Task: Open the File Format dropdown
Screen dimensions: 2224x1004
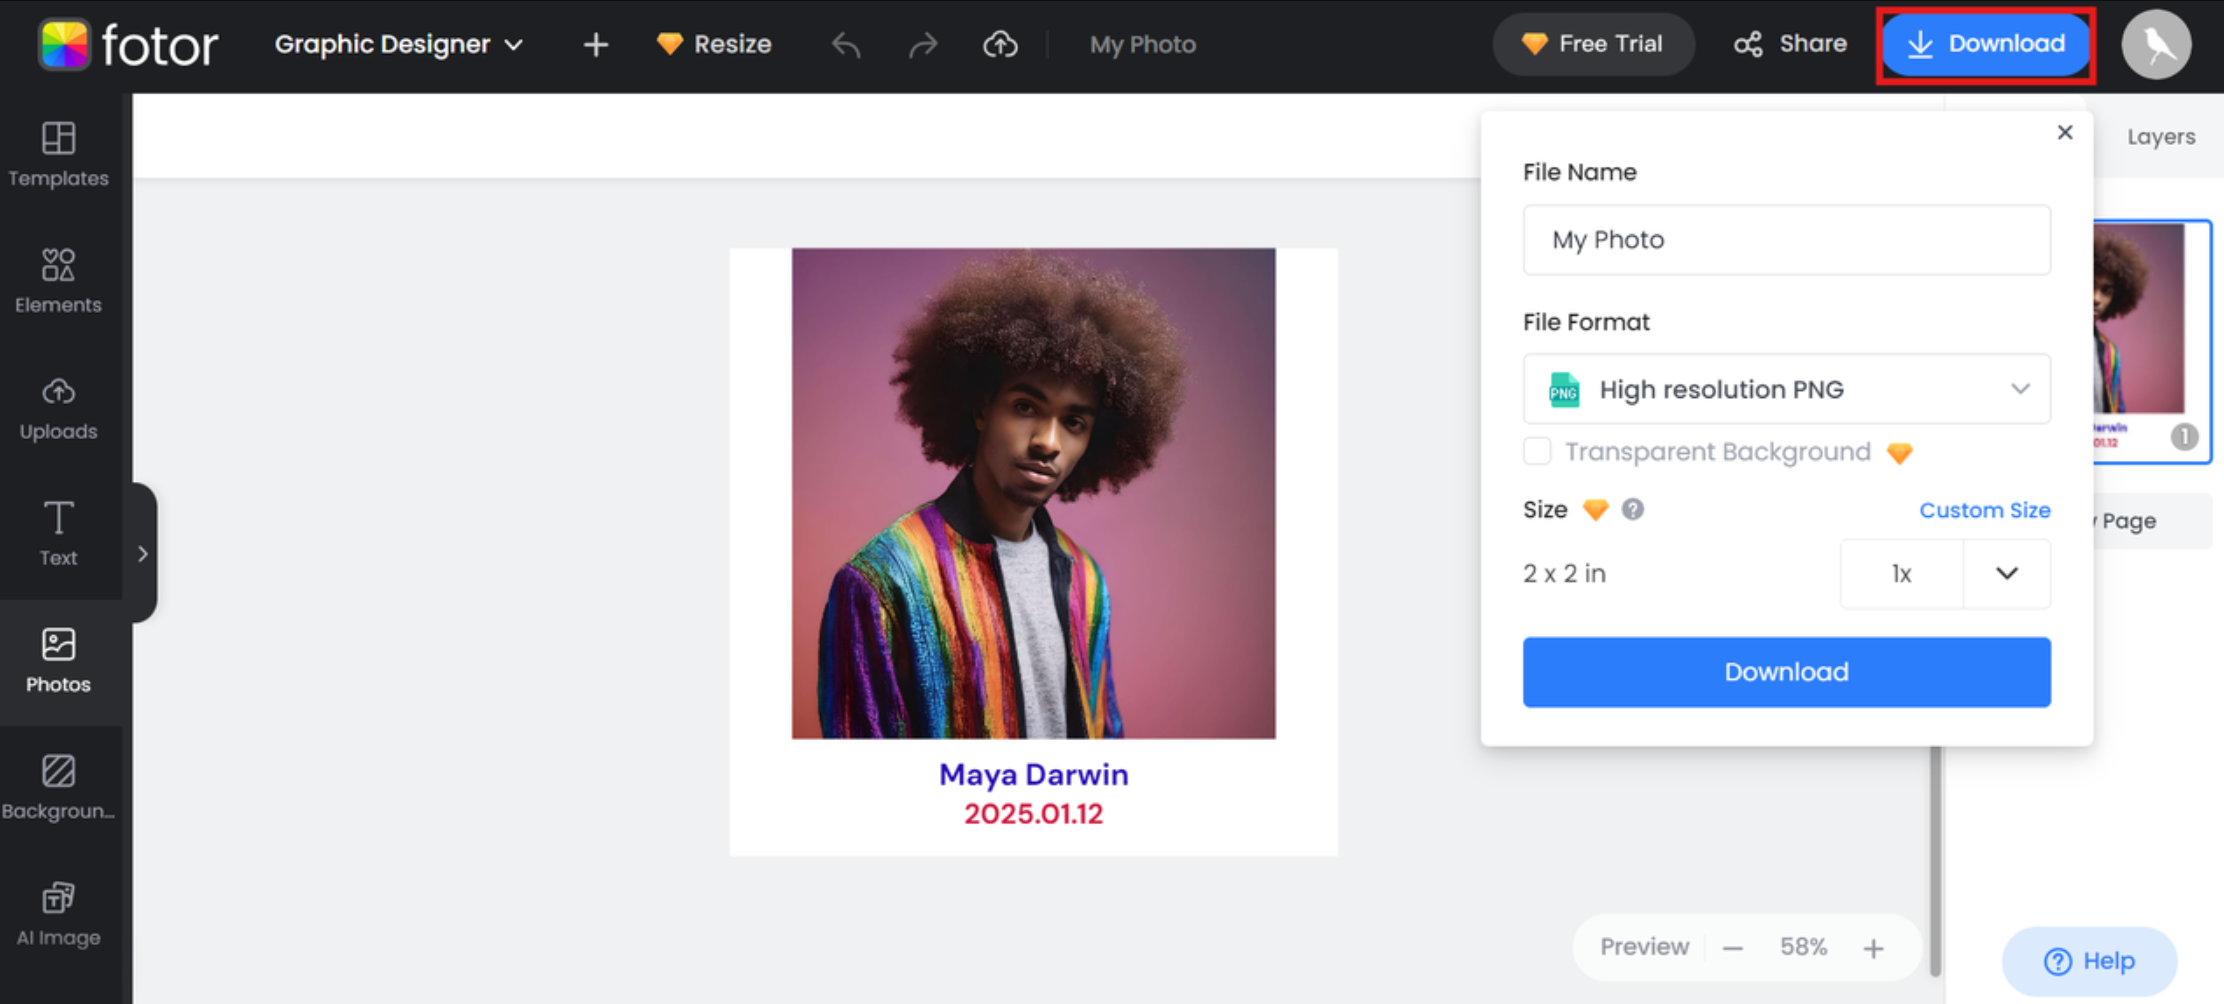Action: (x=1786, y=389)
